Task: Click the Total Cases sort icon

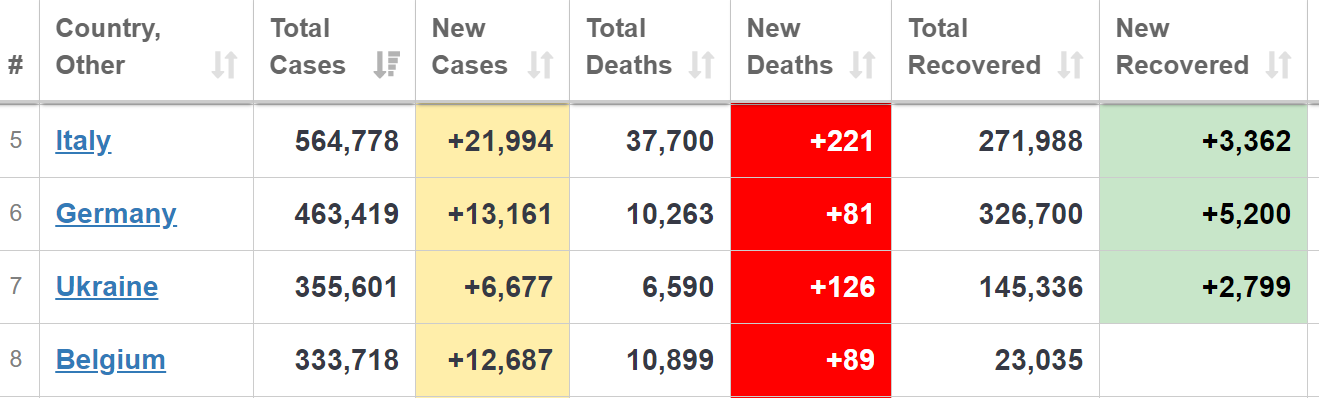Action: click(x=386, y=66)
